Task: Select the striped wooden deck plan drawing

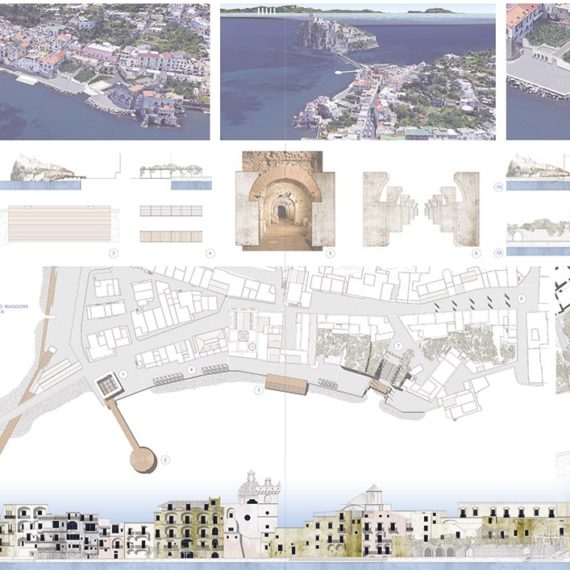Action: coord(59,223)
